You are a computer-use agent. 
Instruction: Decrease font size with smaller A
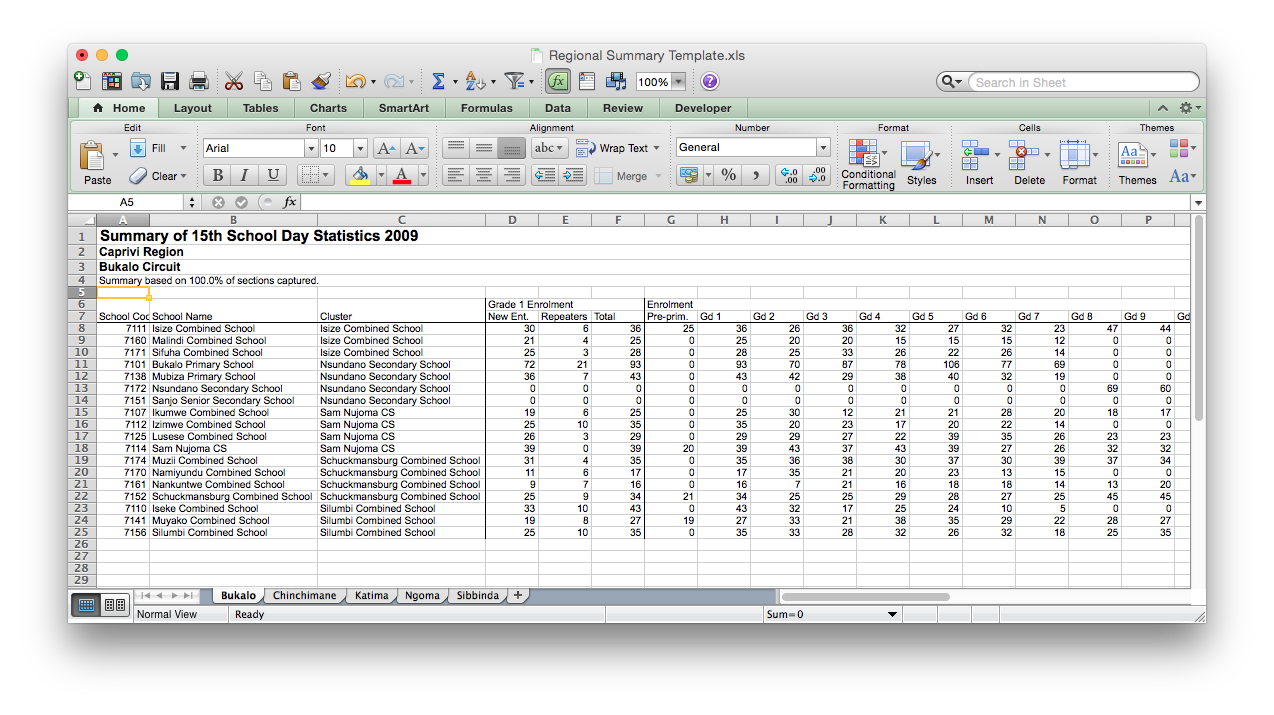pyautogui.click(x=415, y=148)
